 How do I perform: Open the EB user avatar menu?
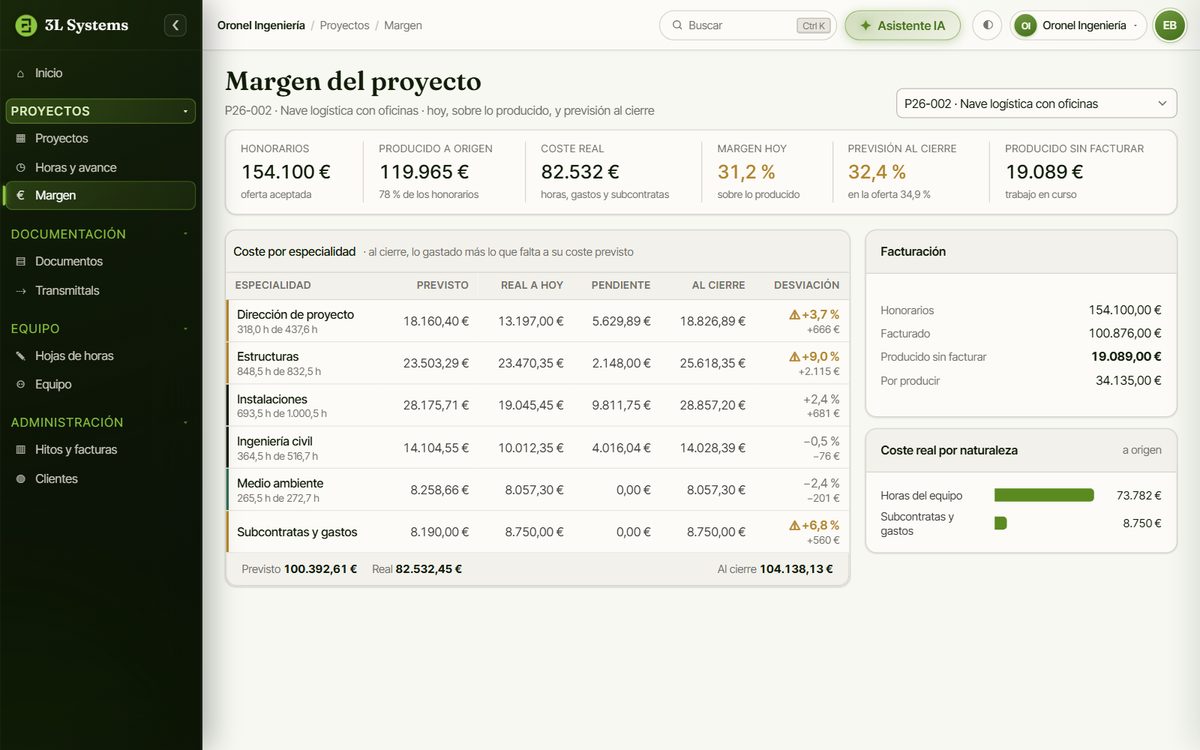(1169, 25)
